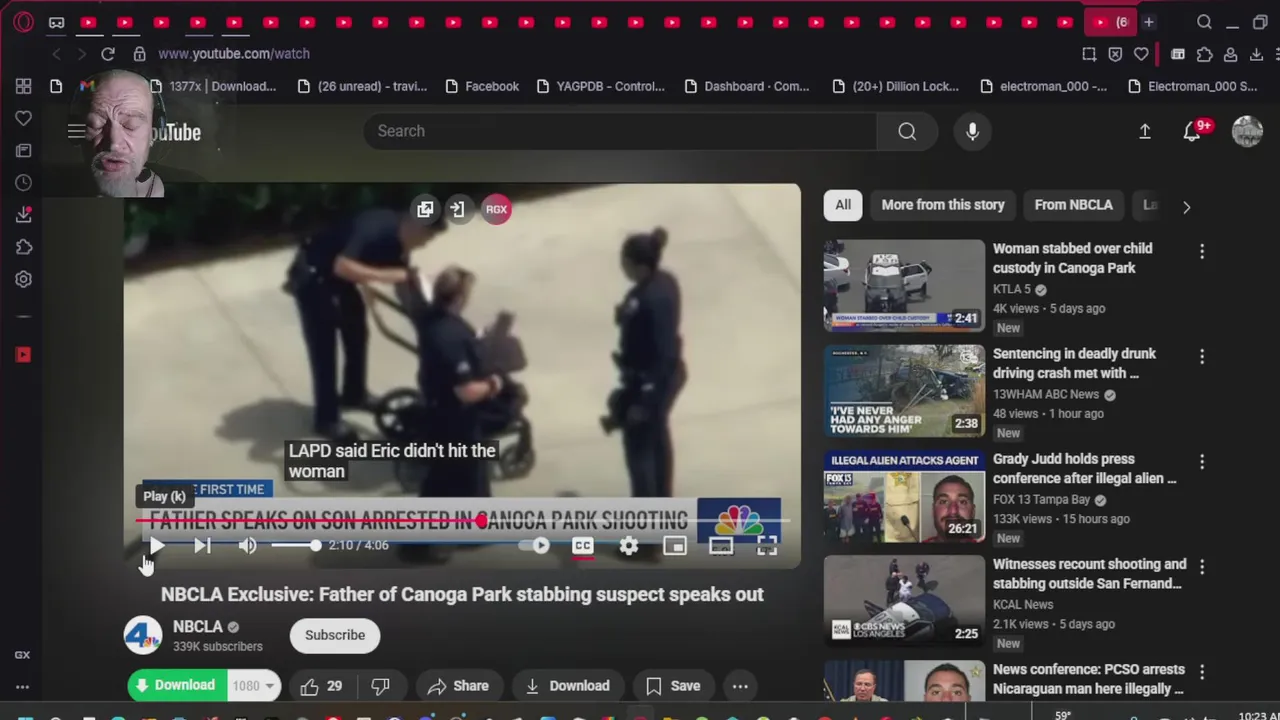Open NBCLA channel avatar
1280x720 pixels.
[x=142, y=635]
